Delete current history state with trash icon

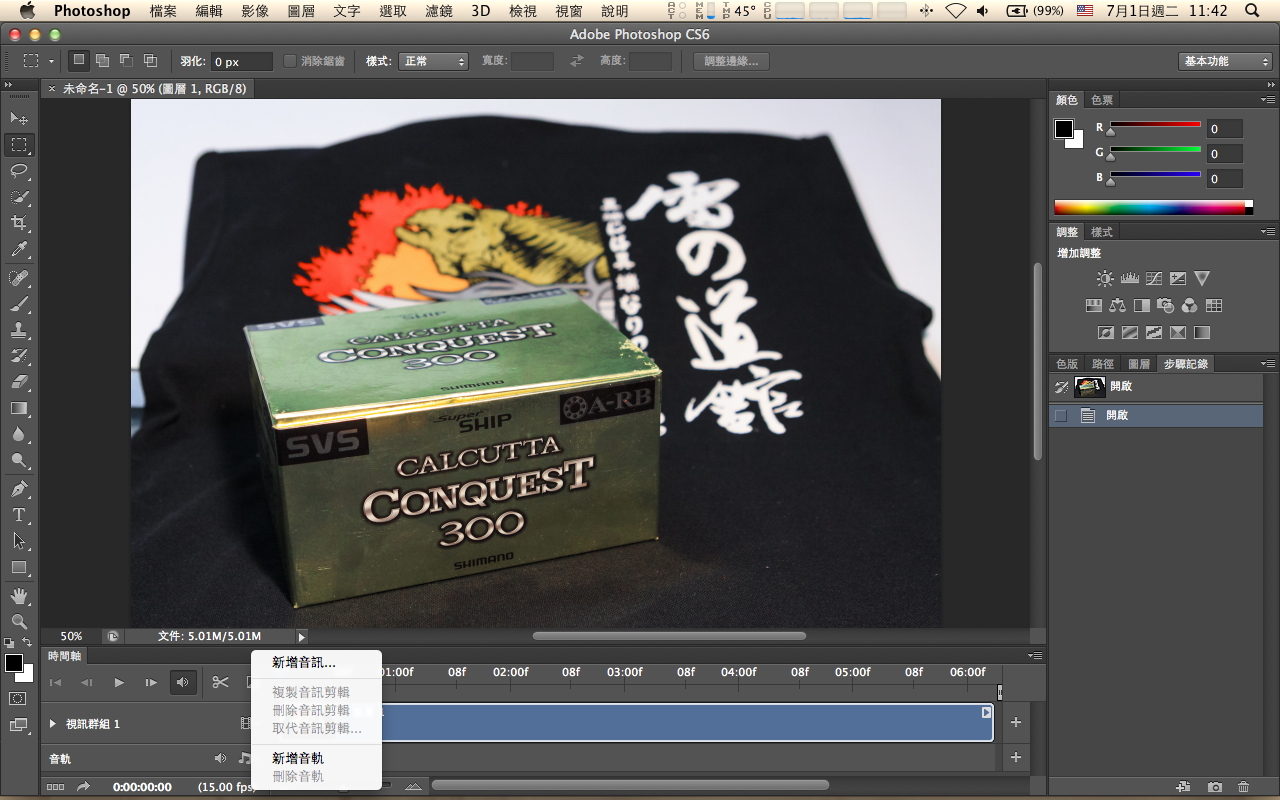(1244, 787)
